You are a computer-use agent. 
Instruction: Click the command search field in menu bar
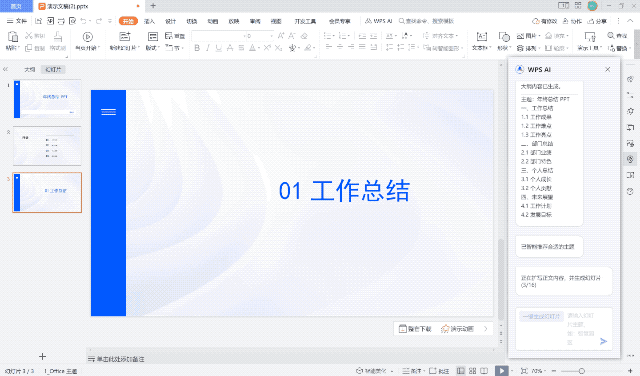[x=427, y=21]
